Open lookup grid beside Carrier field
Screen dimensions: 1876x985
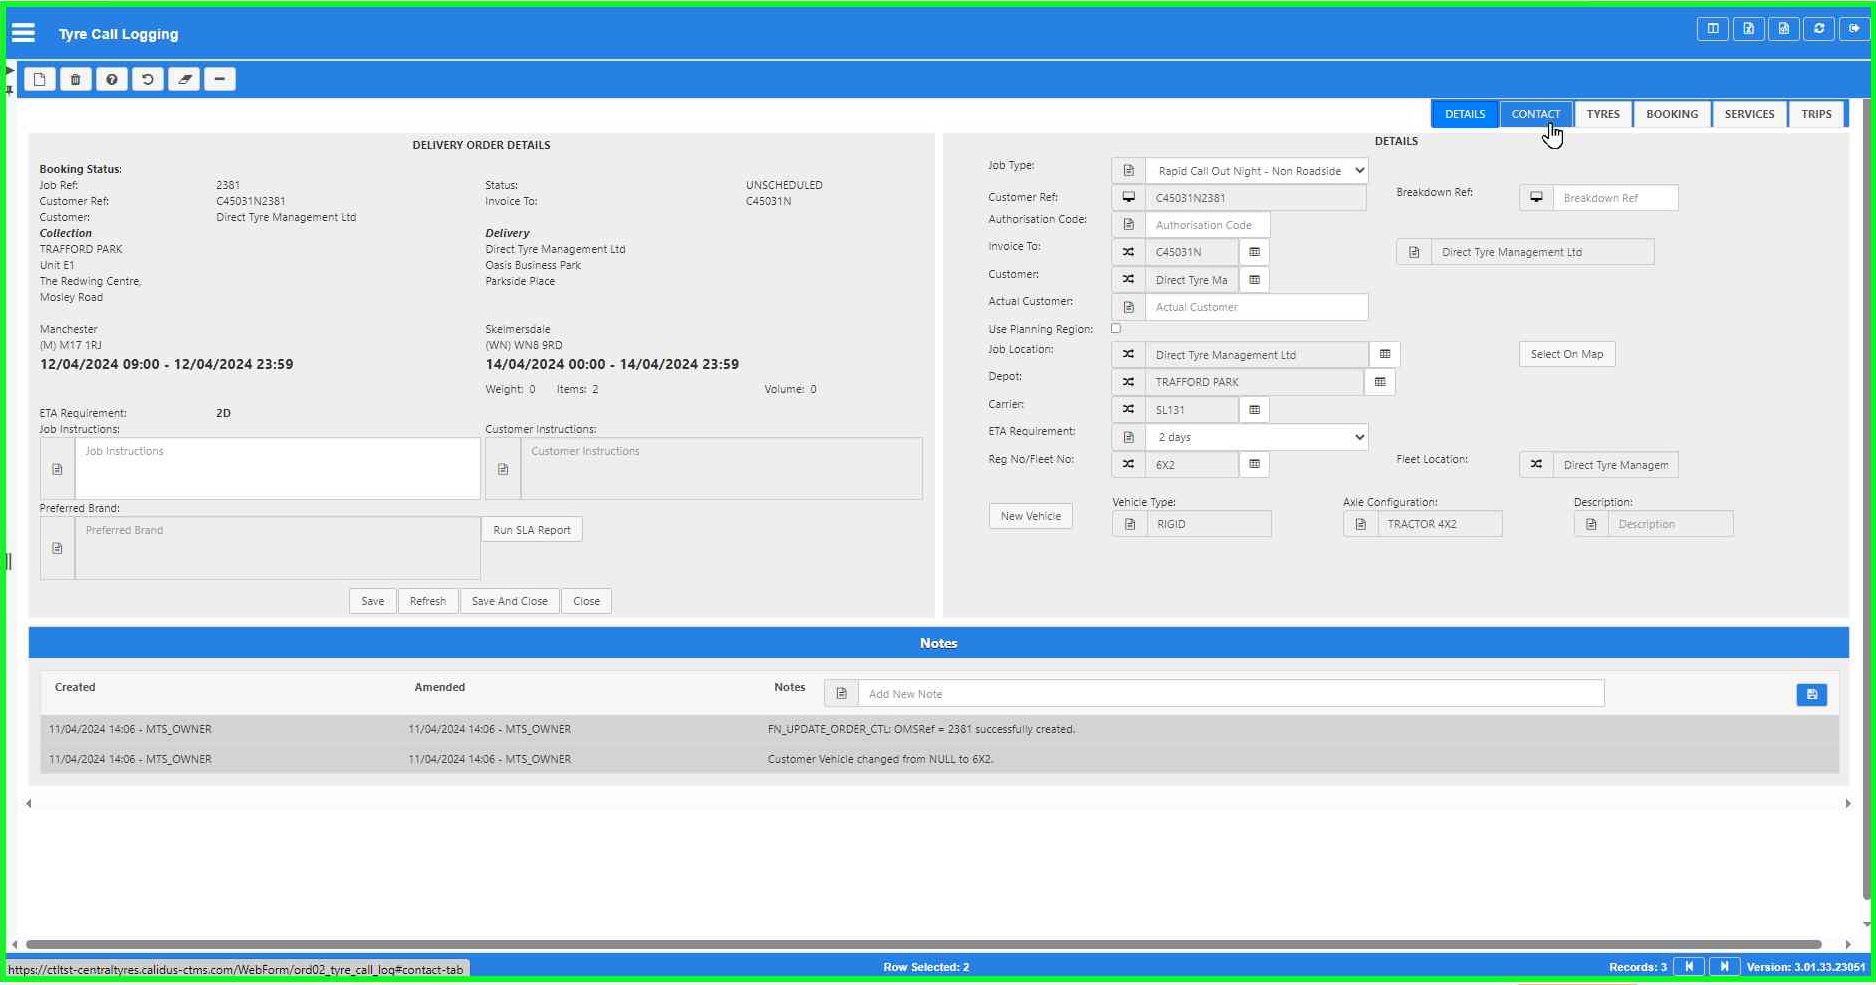pos(1254,410)
